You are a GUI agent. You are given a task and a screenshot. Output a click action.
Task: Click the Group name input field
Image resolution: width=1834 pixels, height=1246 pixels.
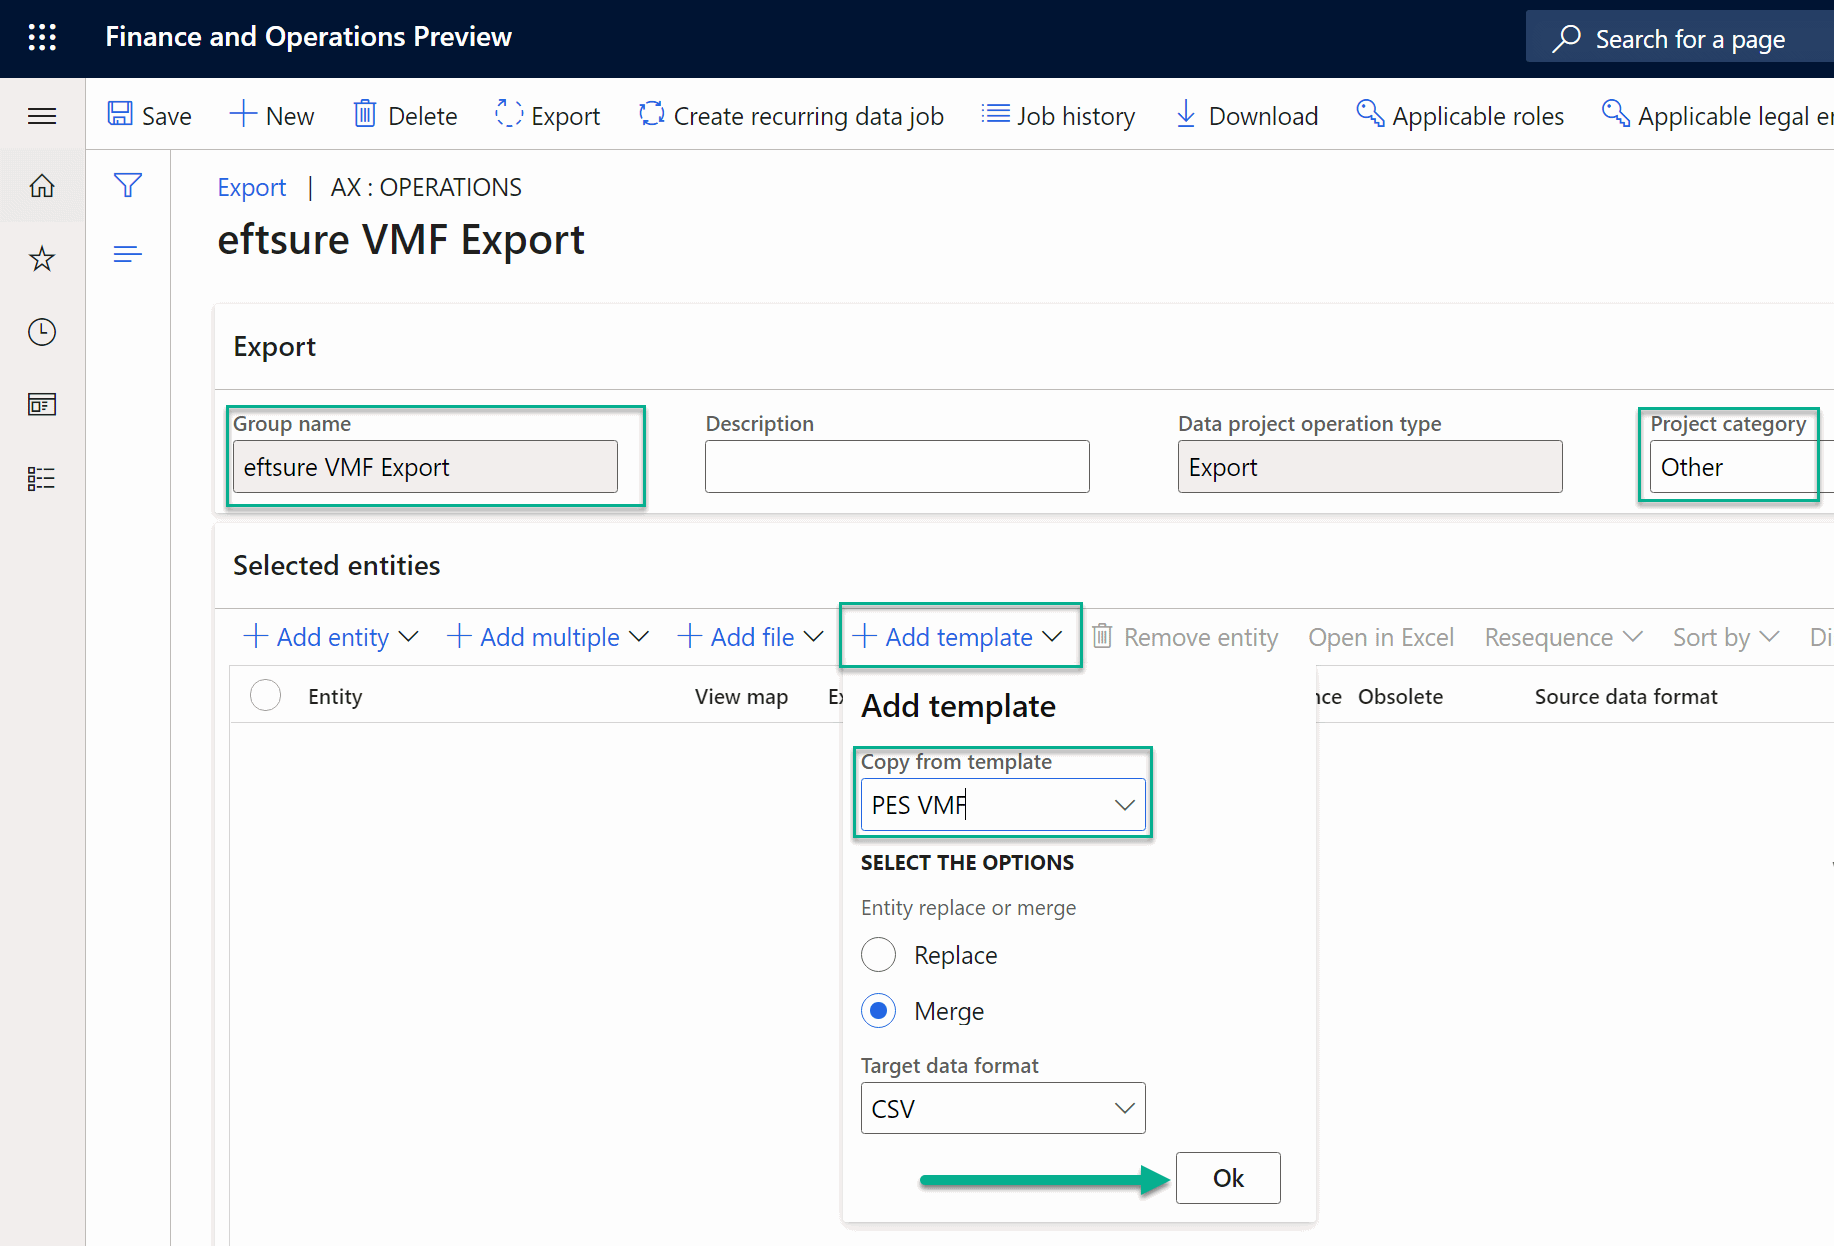(x=425, y=467)
